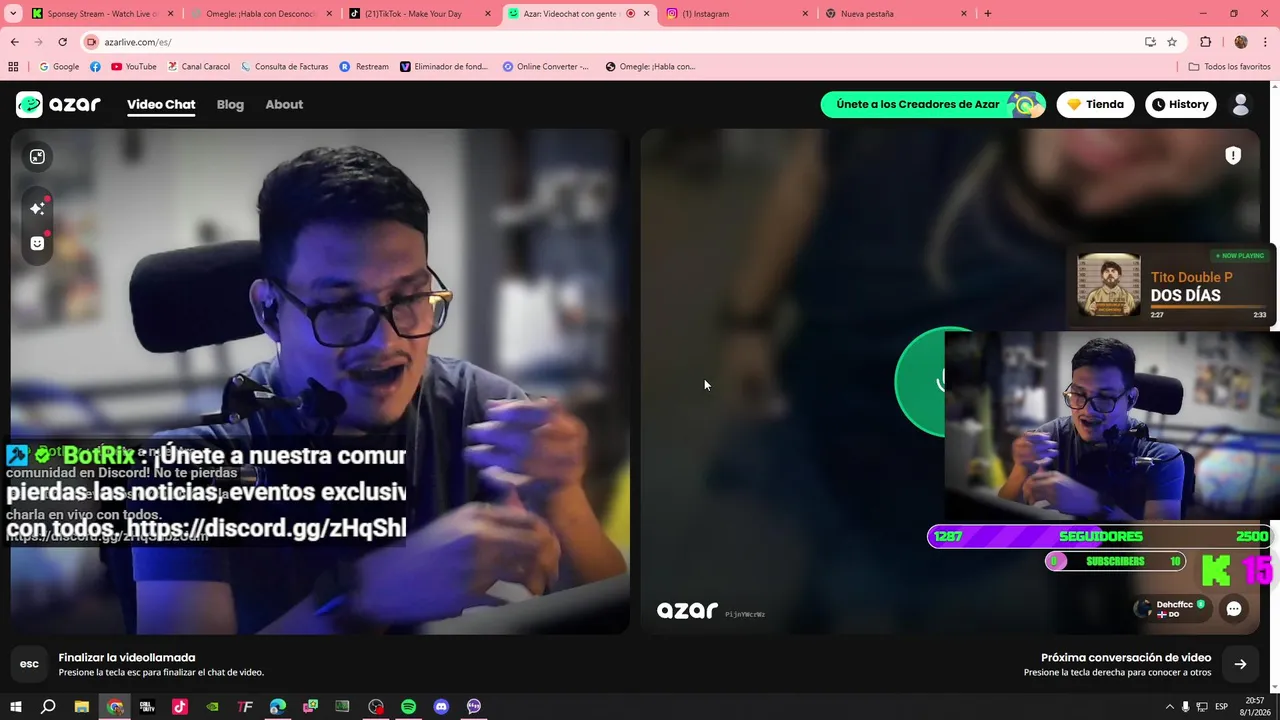1280x720 pixels.
Task: Open Restream bookmark
Action: [x=364, y=67]
